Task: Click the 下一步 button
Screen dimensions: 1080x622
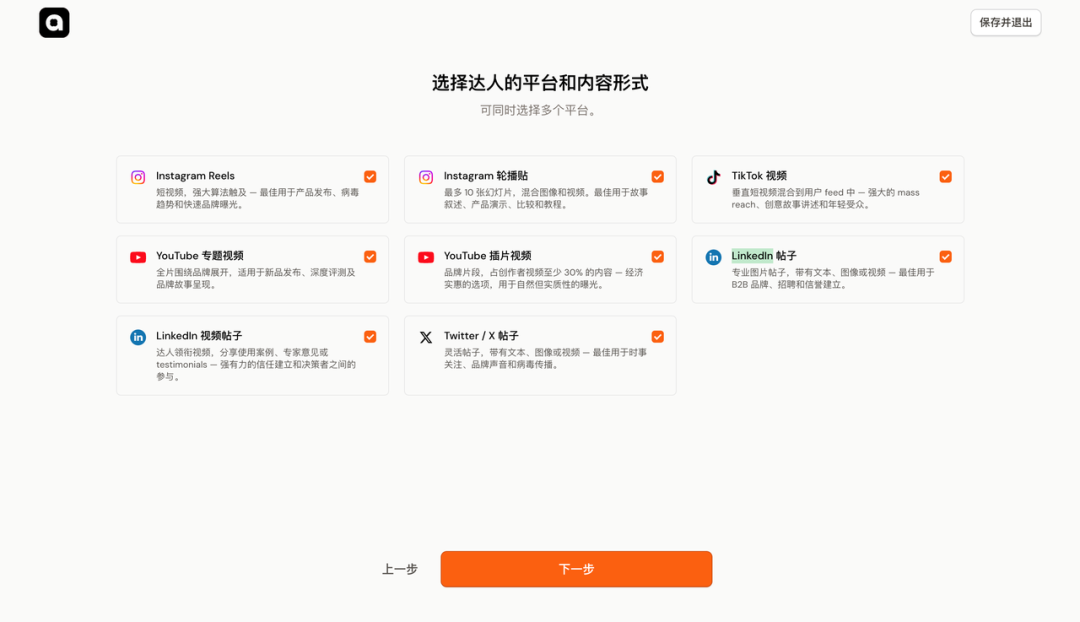Action: [x=577, y=569]
